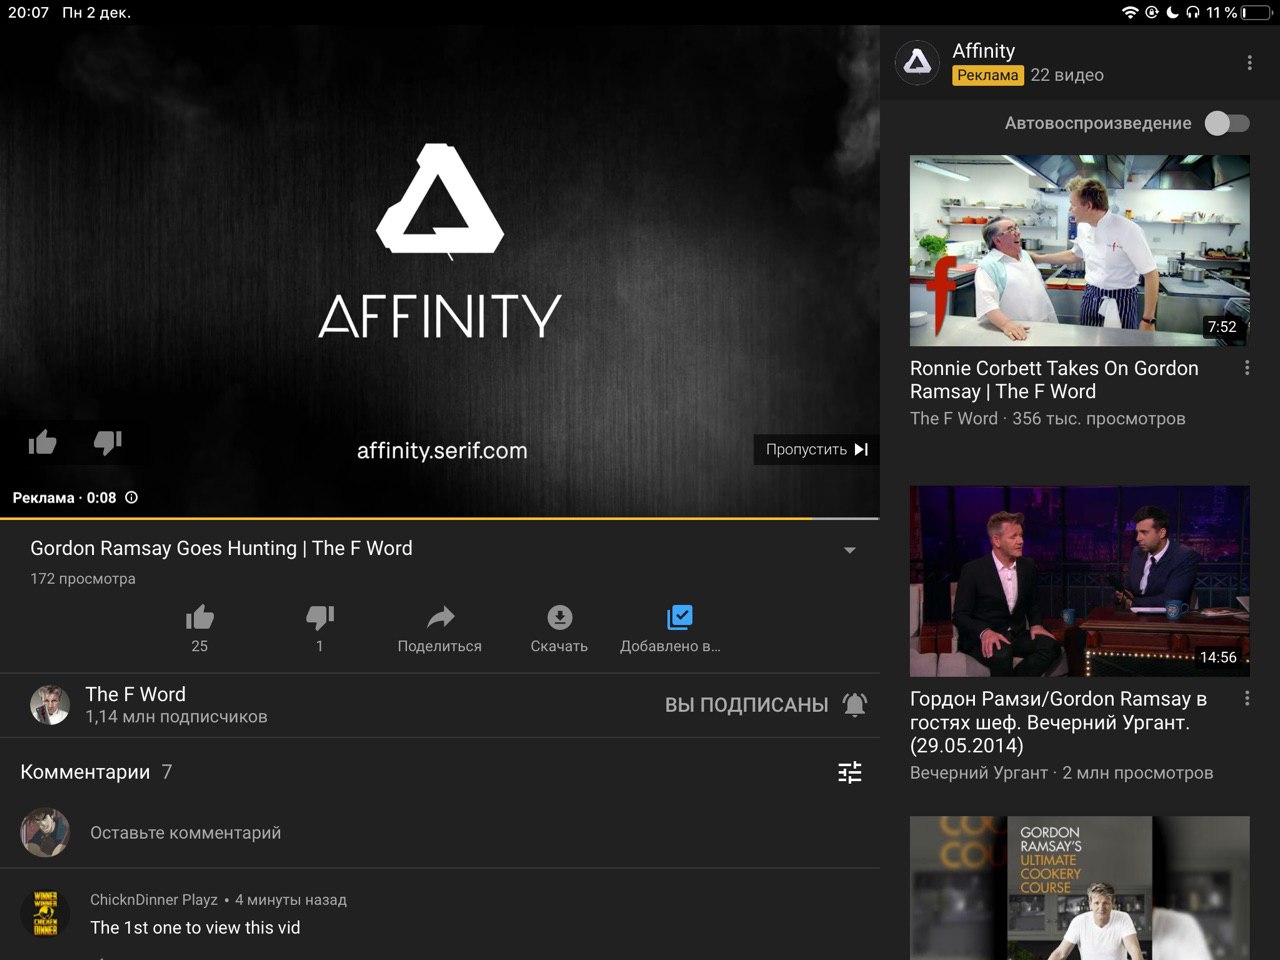The image size is (1280, 960).
Task: Open the Добавлено в… saved playlist icon
Action: pyautogui.click(x=679, y=617)
